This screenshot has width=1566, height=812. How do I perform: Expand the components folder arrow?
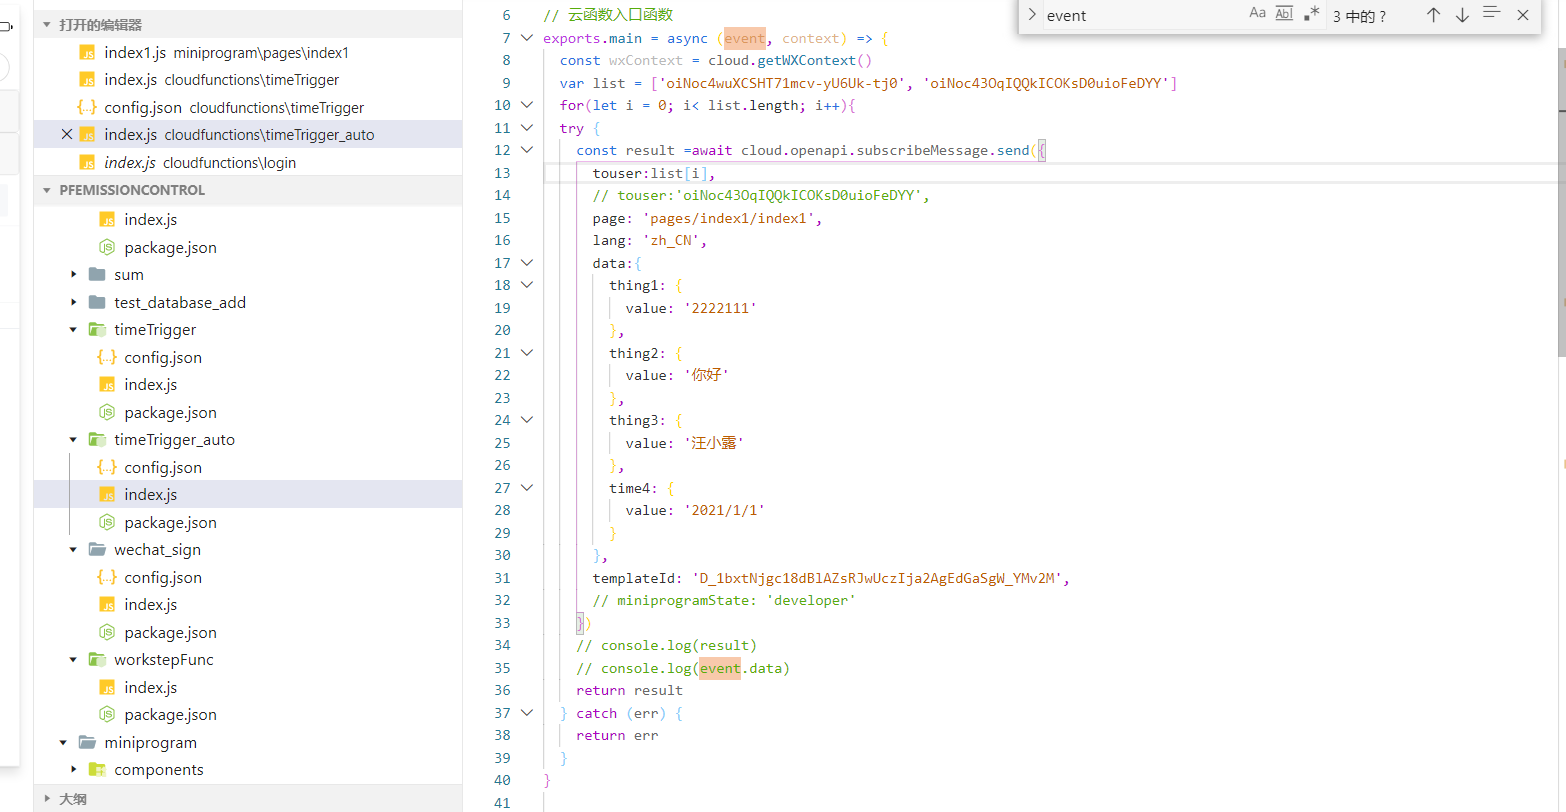[x=74, y=769]
